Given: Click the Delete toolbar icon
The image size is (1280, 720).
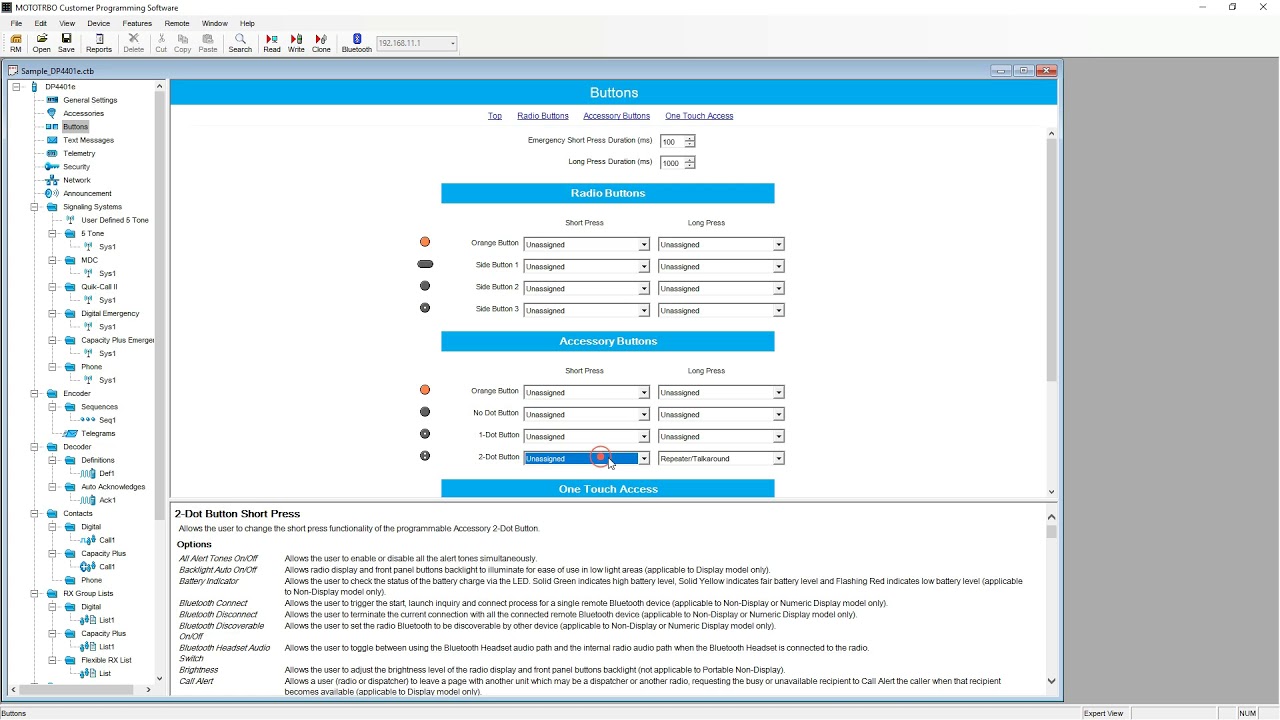Looking at the screenshot, I should [x=134, y=43].
